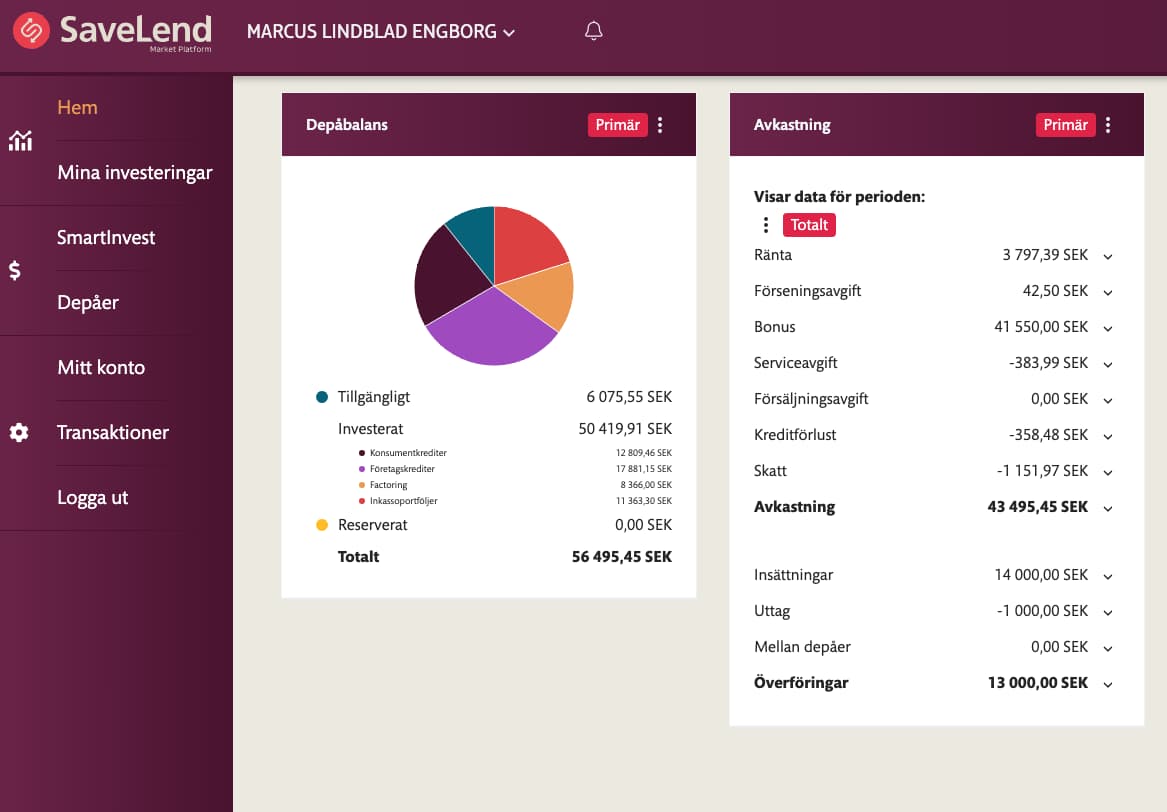Open the Transaktioner menu item
The width and height of the screenshot is (1167, 812).
tap(113, 432)
